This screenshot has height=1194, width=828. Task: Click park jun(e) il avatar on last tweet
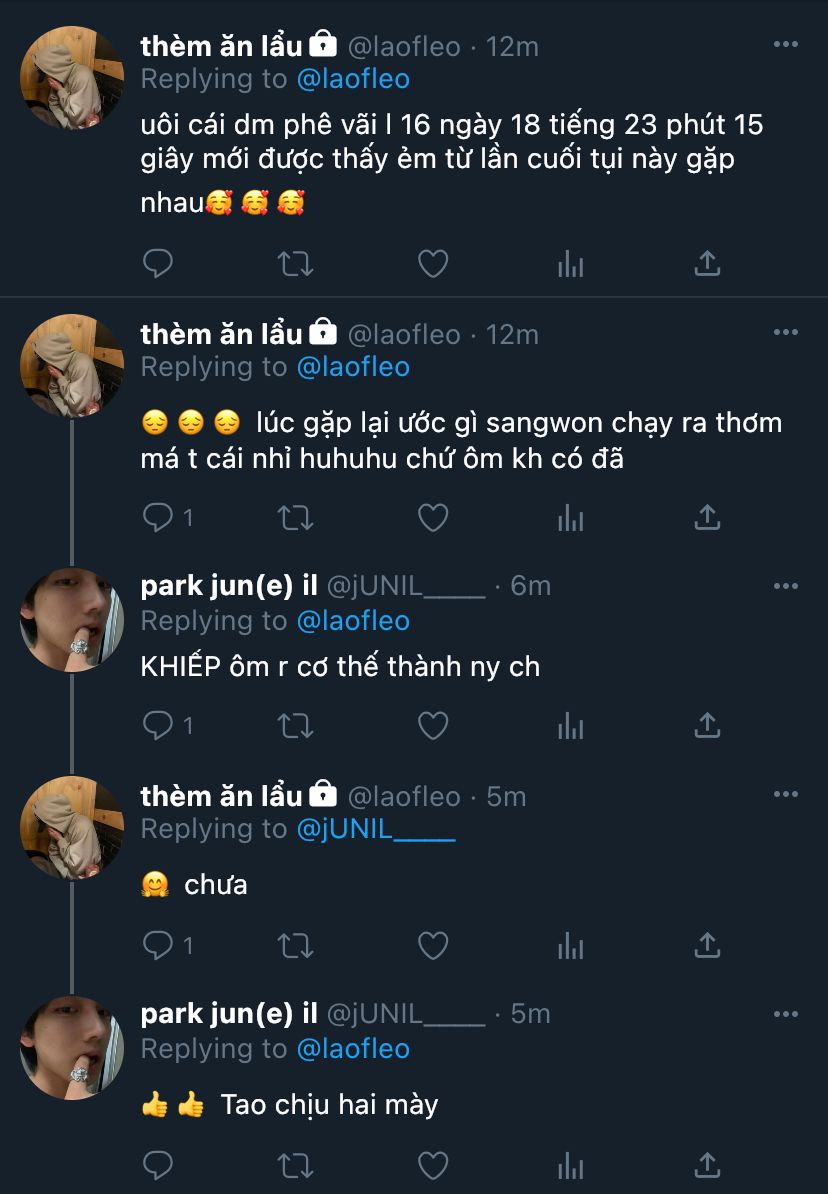pyautogui.click(x=72, y=1046)
